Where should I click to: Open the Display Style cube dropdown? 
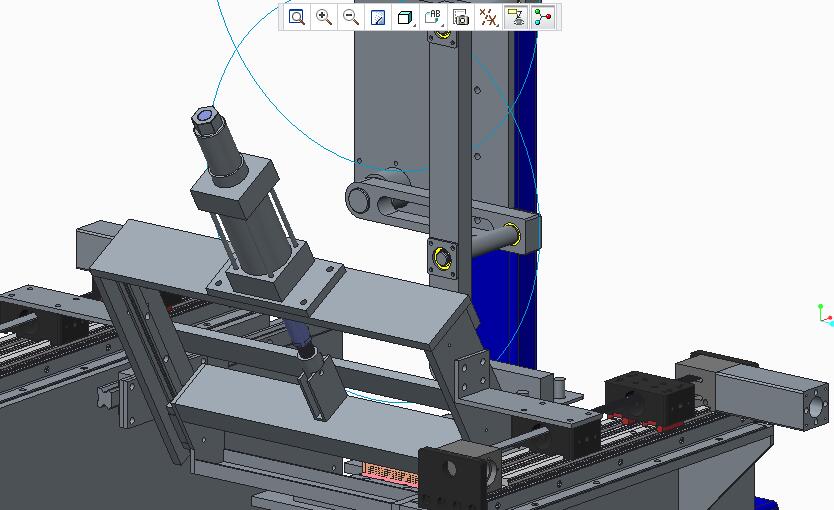point(406,17)
